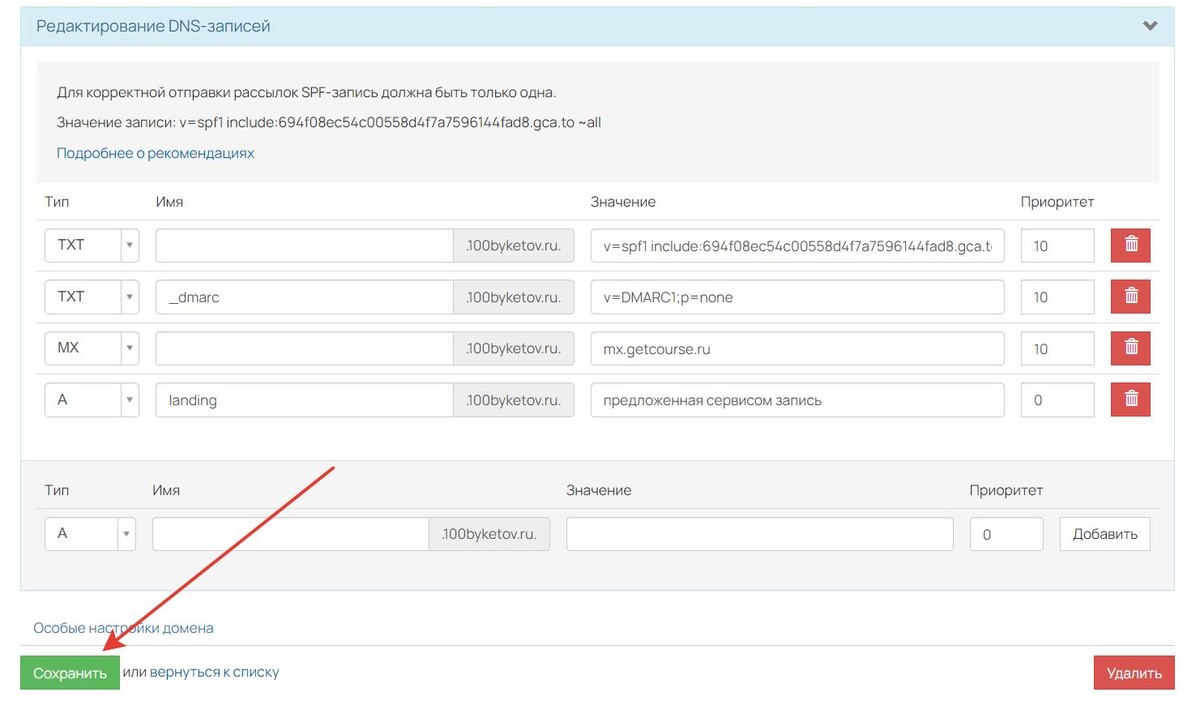Delete the mx.getcourse.ru record via trash icon
Image resolution: width=1200 pixels, height=705 pixels.
coord(1131,348)
